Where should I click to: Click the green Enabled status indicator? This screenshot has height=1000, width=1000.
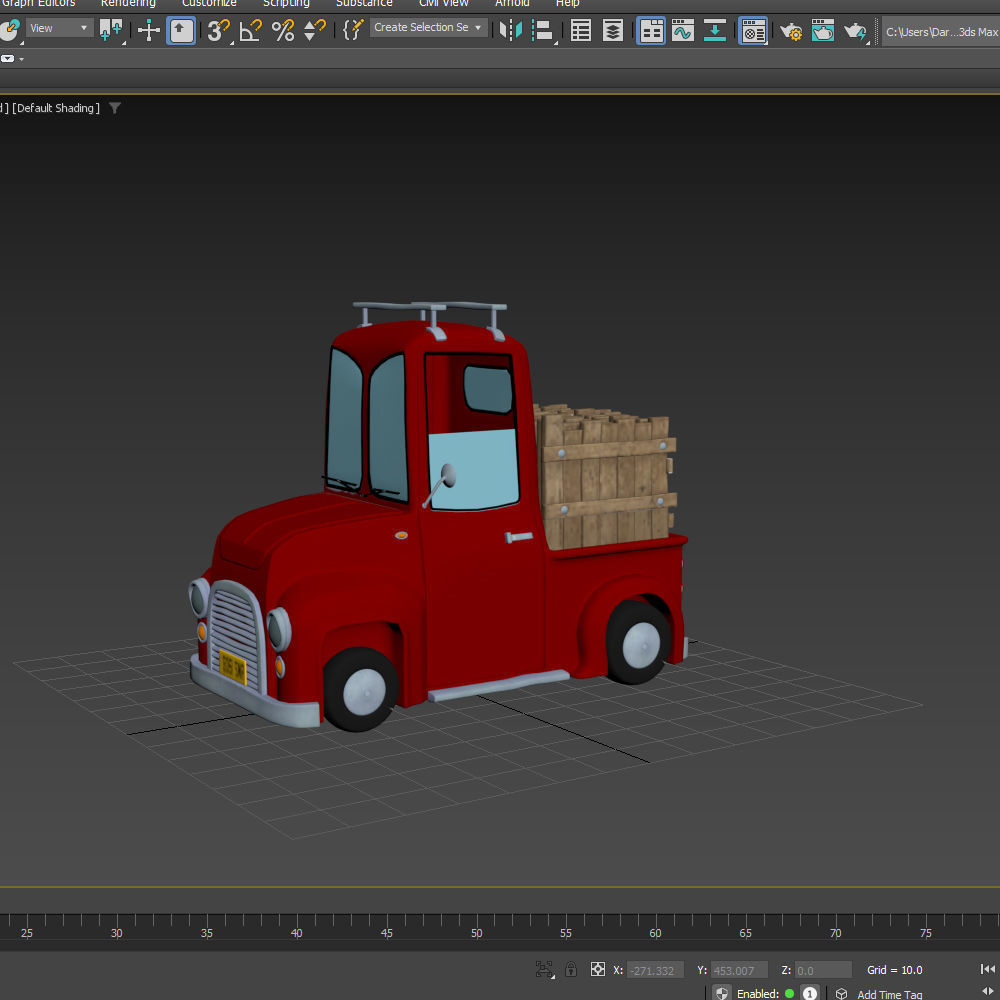tap(790, 994)
